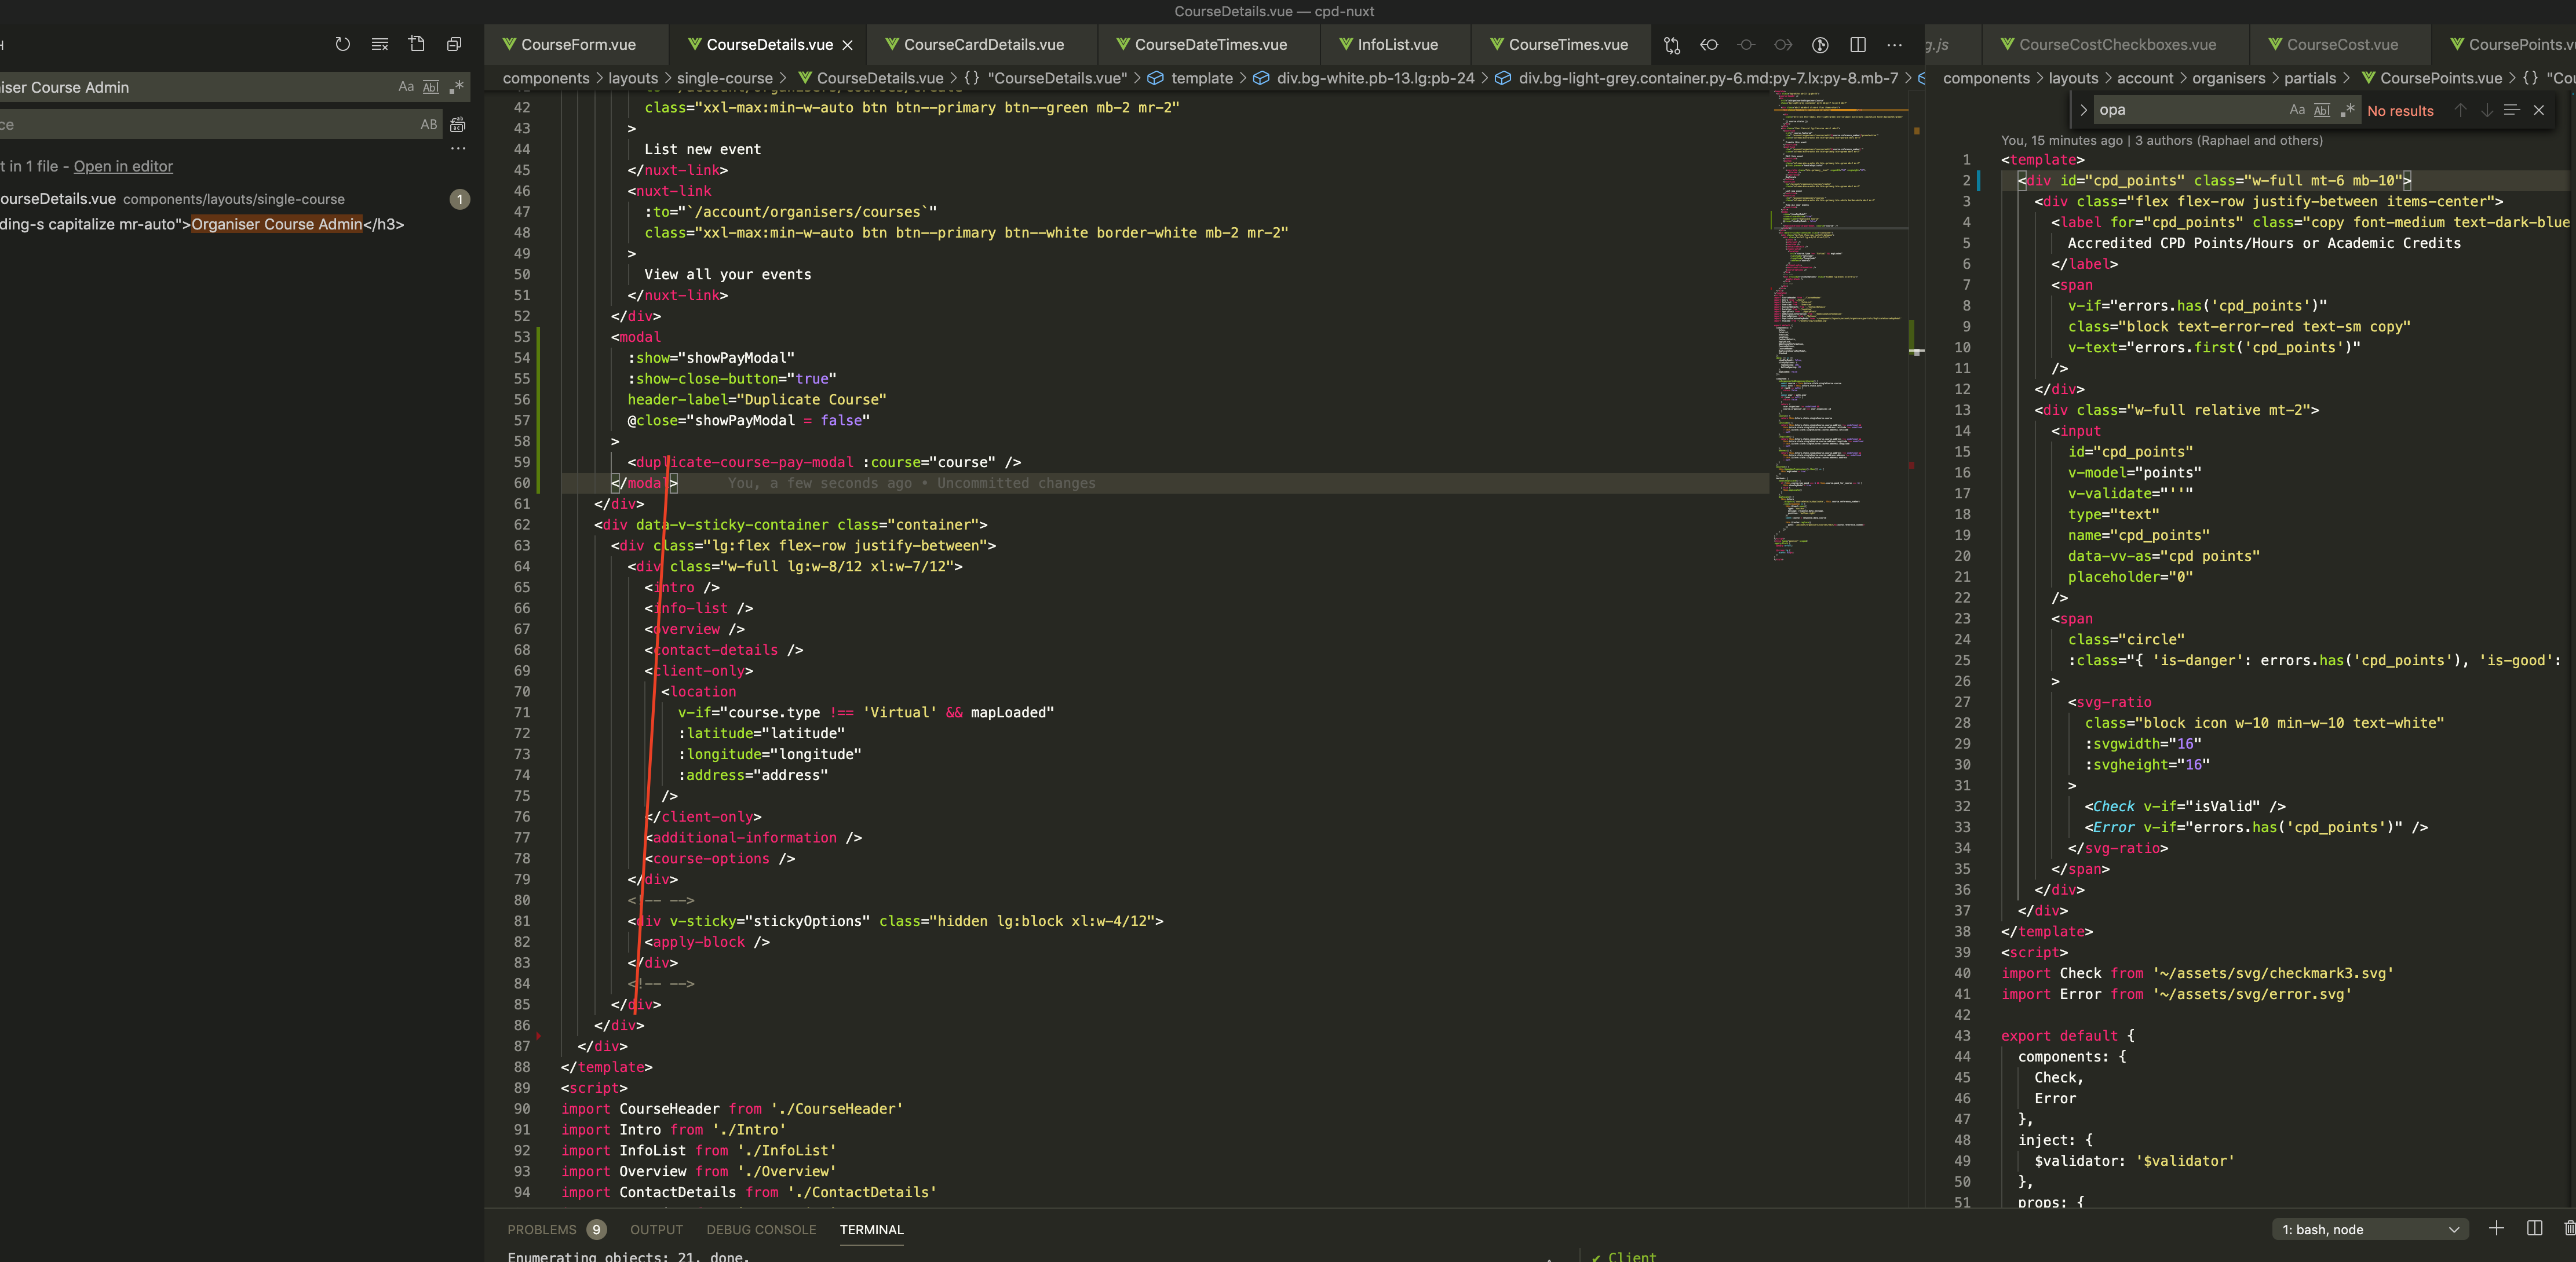Switch to InfoList.vue tab
Screen dimensions: 2576x1262
[1397, 44]
